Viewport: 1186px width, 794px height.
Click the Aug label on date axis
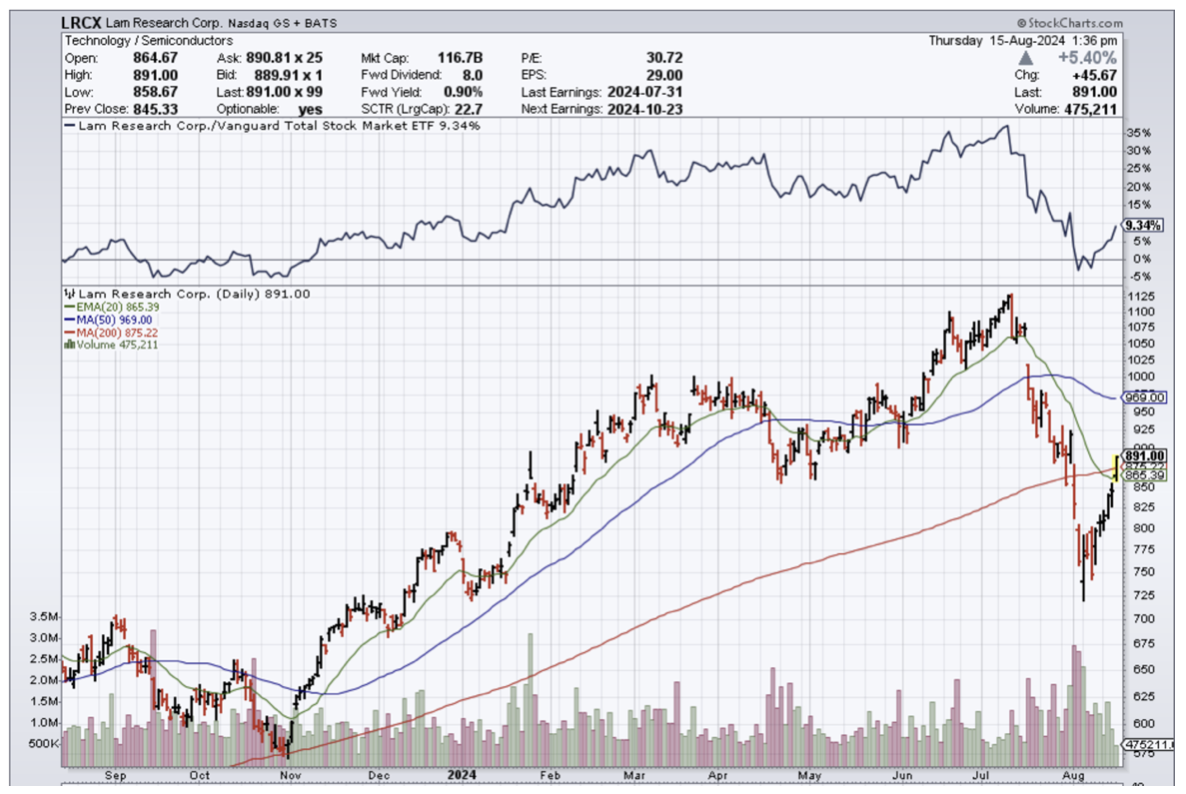(1073, 775)
